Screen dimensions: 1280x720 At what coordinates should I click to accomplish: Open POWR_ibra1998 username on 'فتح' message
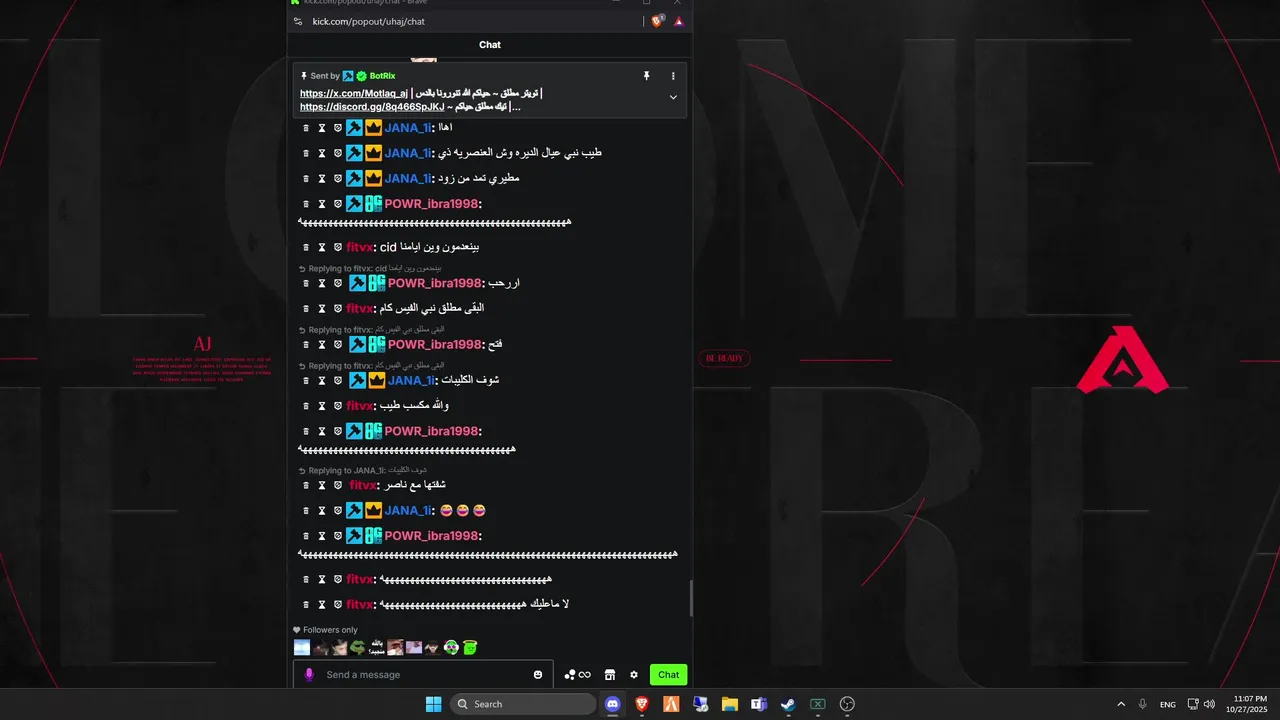pyautogui.click(x=433, y=344)
